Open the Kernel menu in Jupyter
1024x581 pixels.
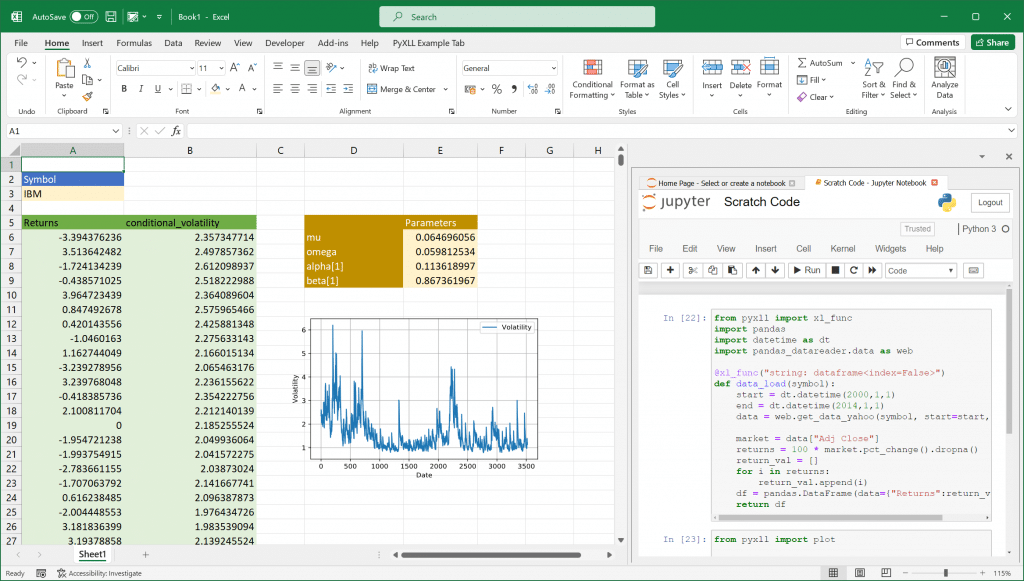click(843, 248)
